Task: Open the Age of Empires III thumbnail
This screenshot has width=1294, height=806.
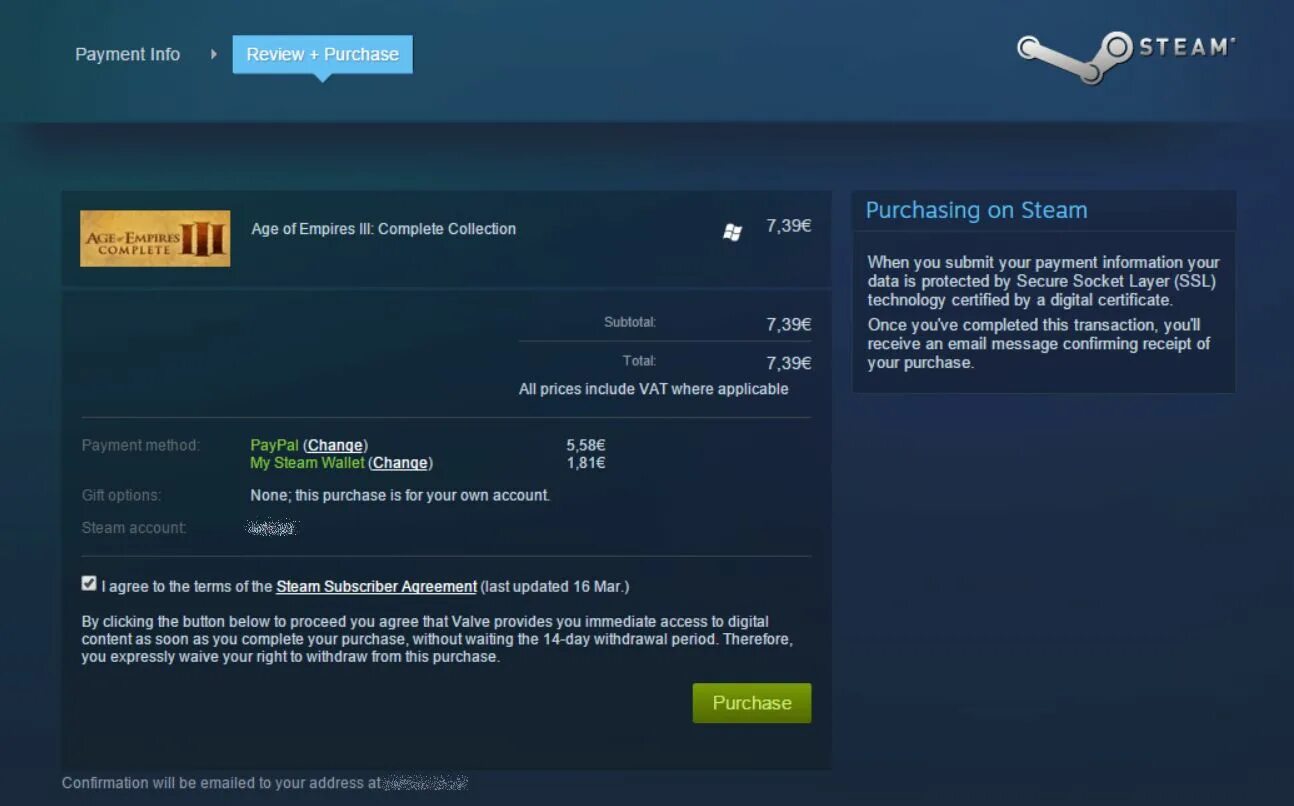Action: (155, 238)
